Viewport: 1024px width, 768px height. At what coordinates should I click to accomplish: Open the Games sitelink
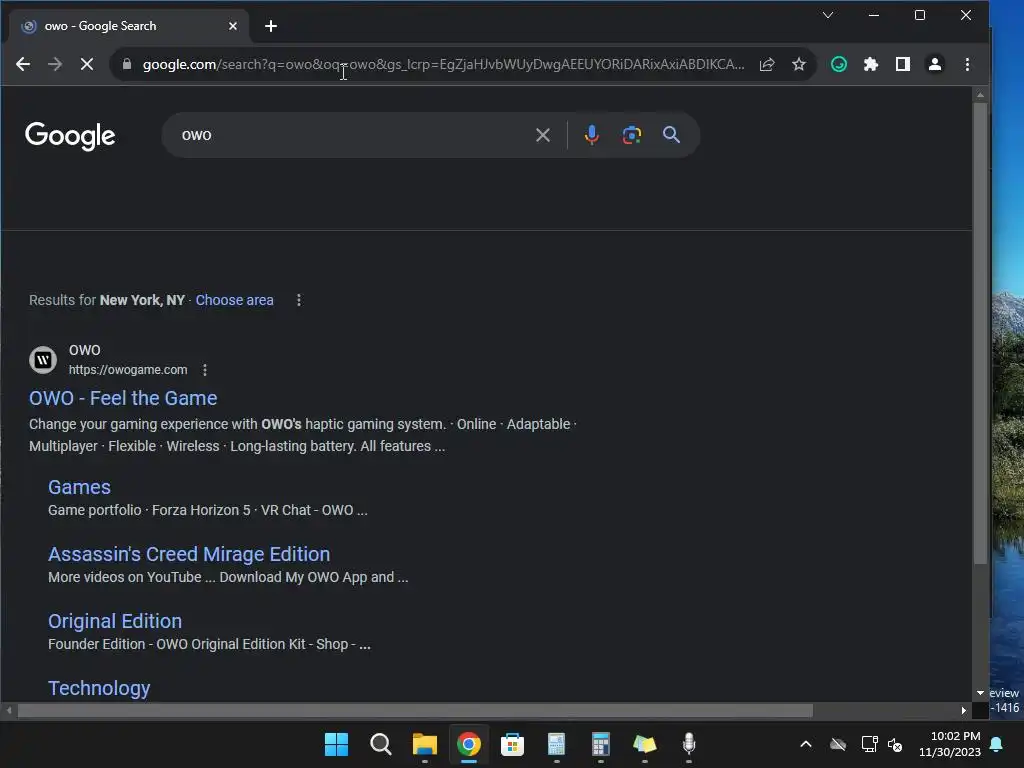[79, 487]
